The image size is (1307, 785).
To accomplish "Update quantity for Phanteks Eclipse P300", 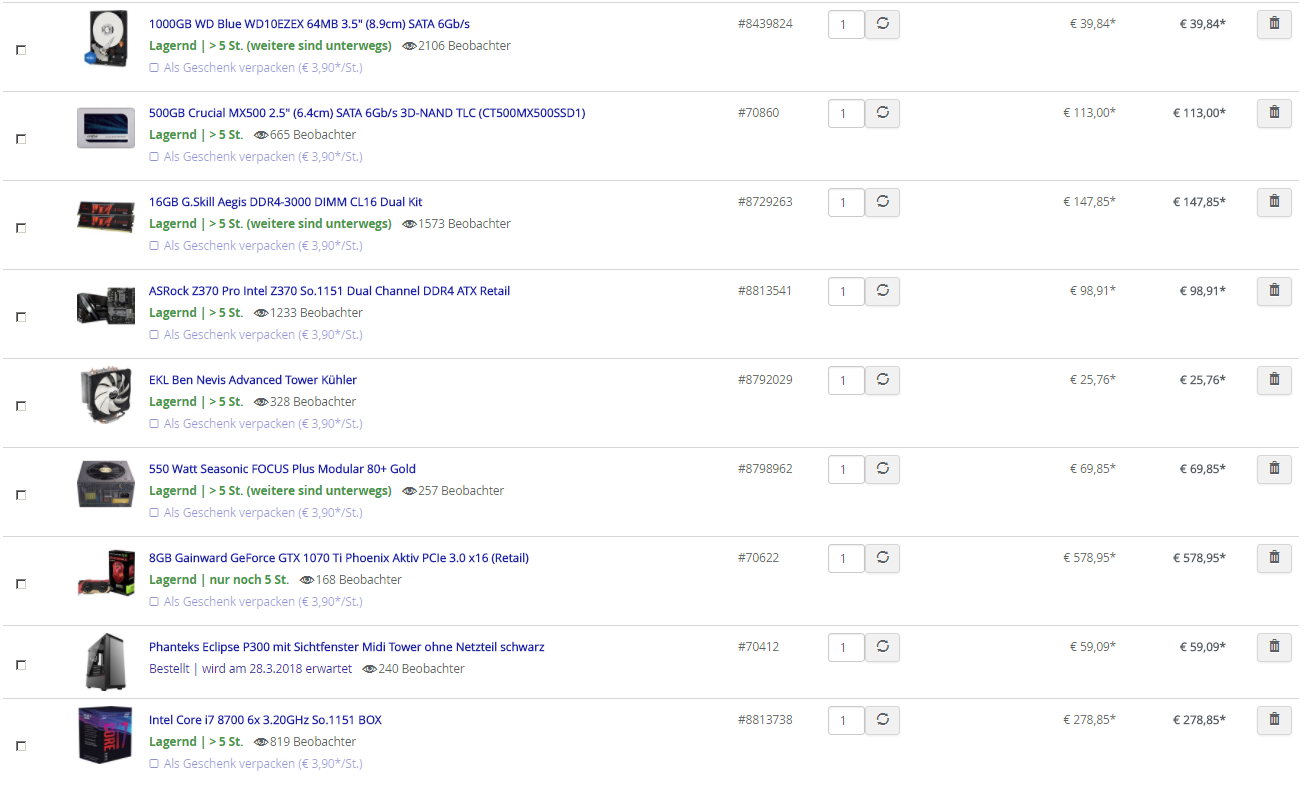I will [x=882, y=647].
